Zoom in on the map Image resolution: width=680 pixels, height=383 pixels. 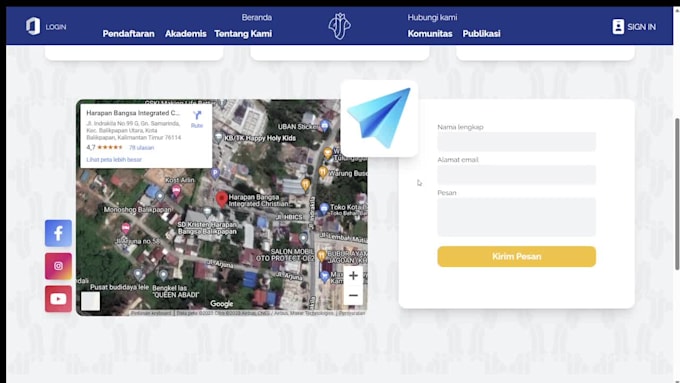353,275
